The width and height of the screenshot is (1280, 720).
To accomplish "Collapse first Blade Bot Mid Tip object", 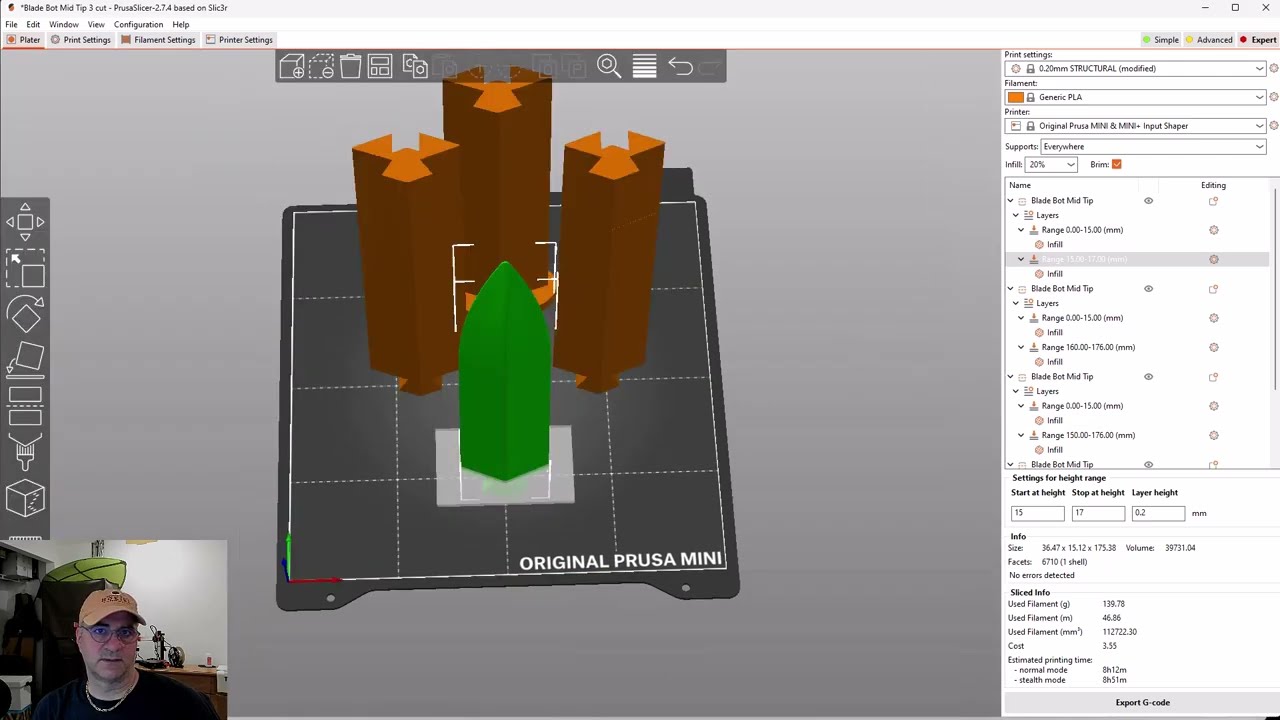I will [x=1010, y=201].
